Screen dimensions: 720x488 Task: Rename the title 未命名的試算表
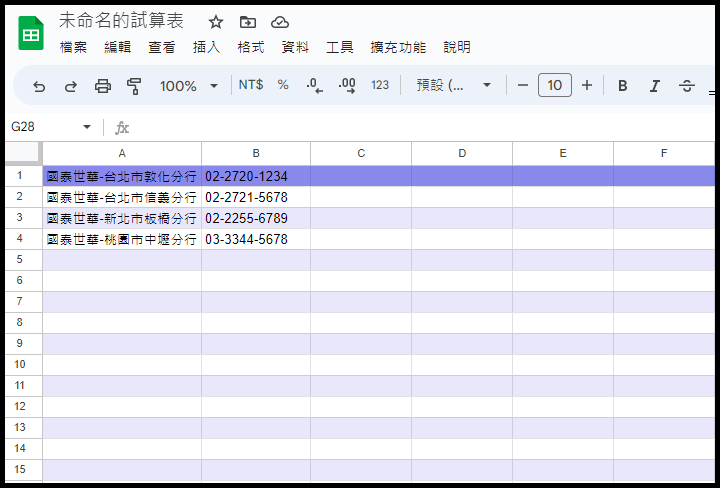tap(121, 21)
